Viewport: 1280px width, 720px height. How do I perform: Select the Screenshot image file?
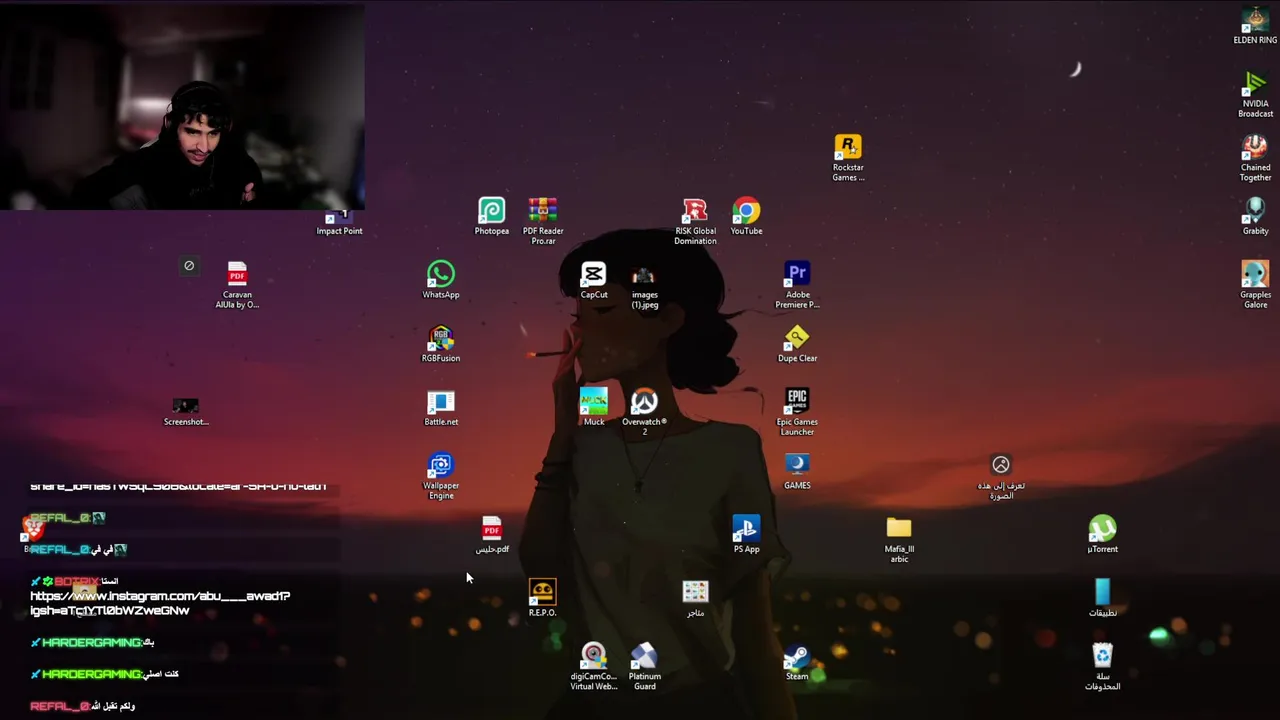tap(186, 412)
